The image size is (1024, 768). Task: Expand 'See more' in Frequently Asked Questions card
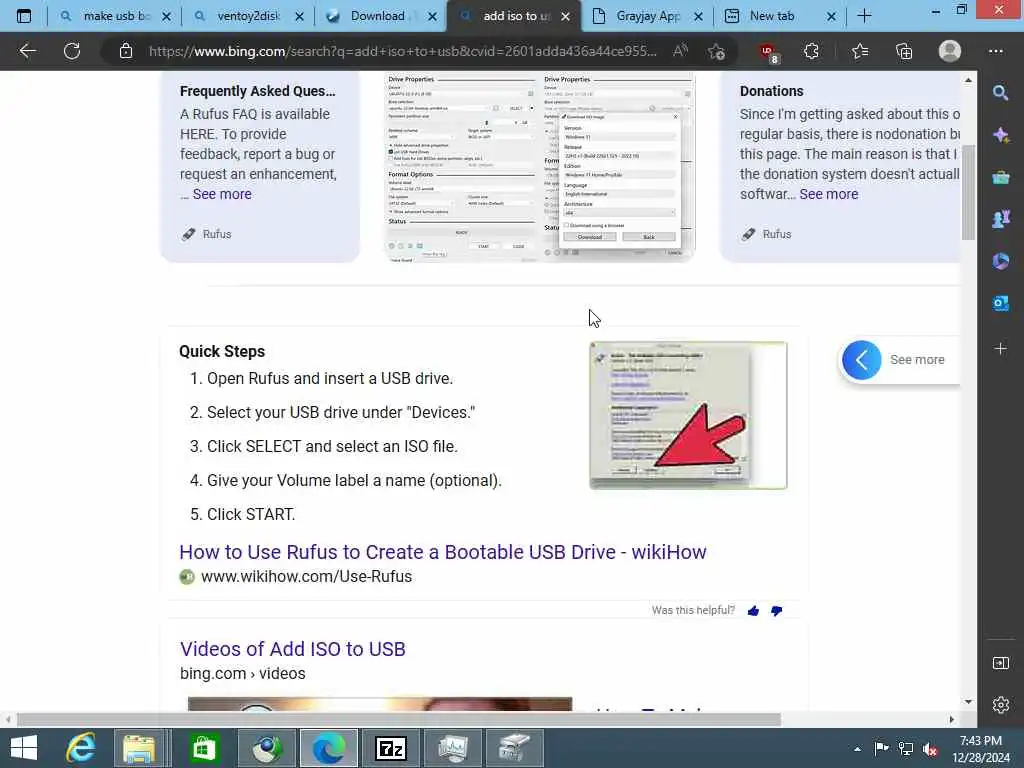point(222,194)
